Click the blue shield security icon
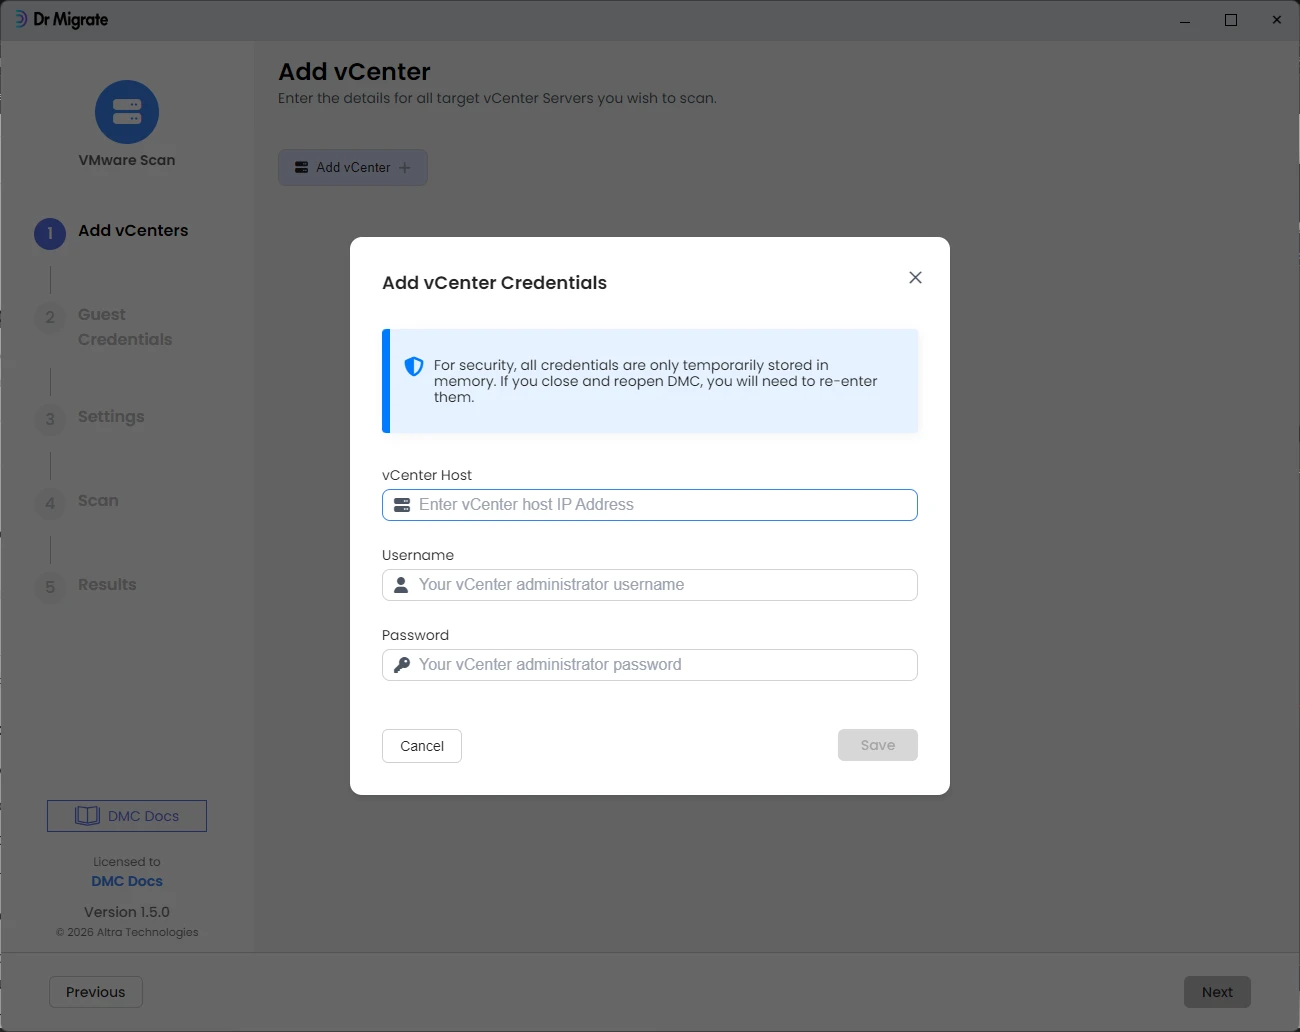The image size is (1300, 1032). point(414,366)
